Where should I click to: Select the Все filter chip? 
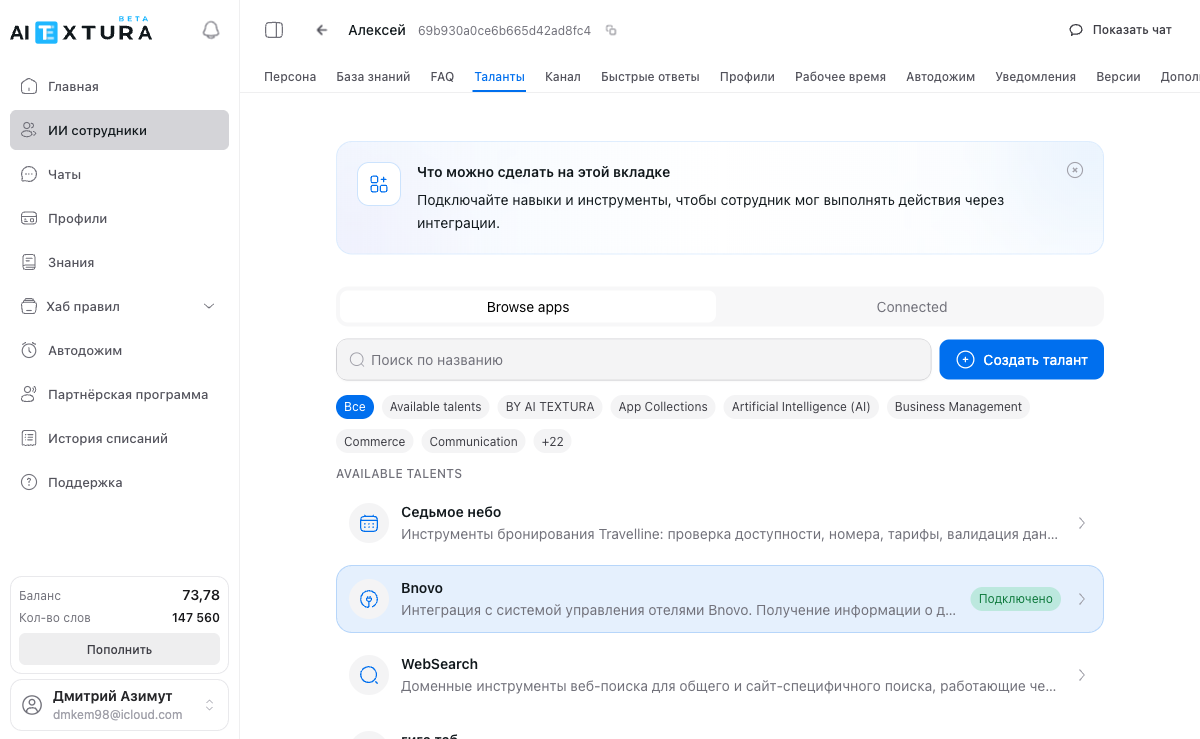(x=355, y=406)
